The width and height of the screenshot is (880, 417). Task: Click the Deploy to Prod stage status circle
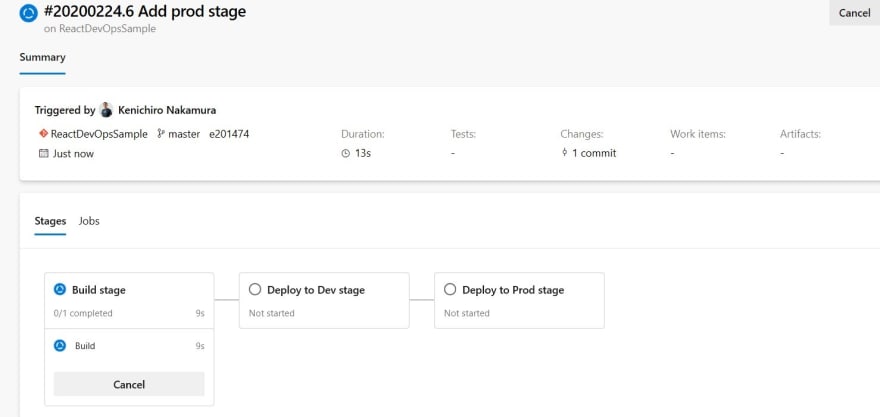450,290
